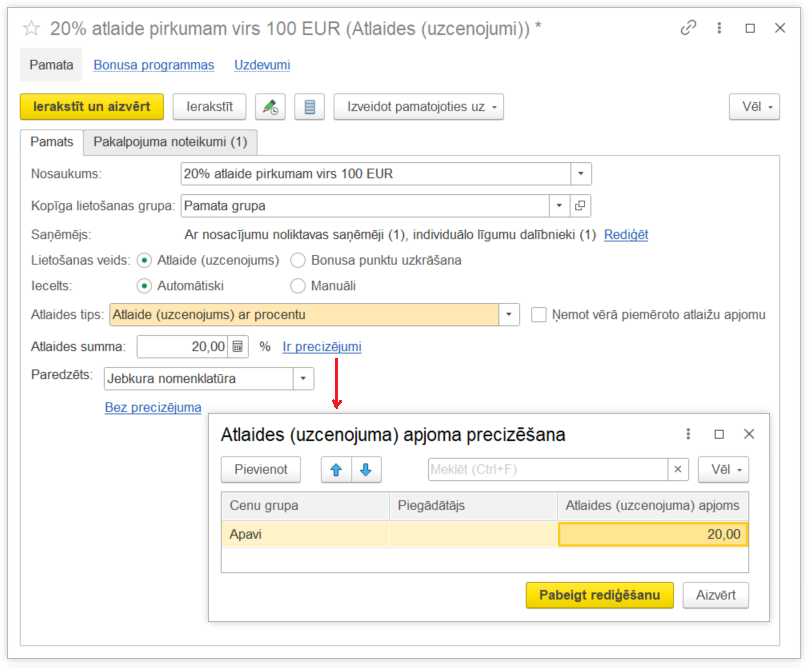812x668 pixels.
Task: Open the pencil-clock toolbar icon
Action: point(270,107)
